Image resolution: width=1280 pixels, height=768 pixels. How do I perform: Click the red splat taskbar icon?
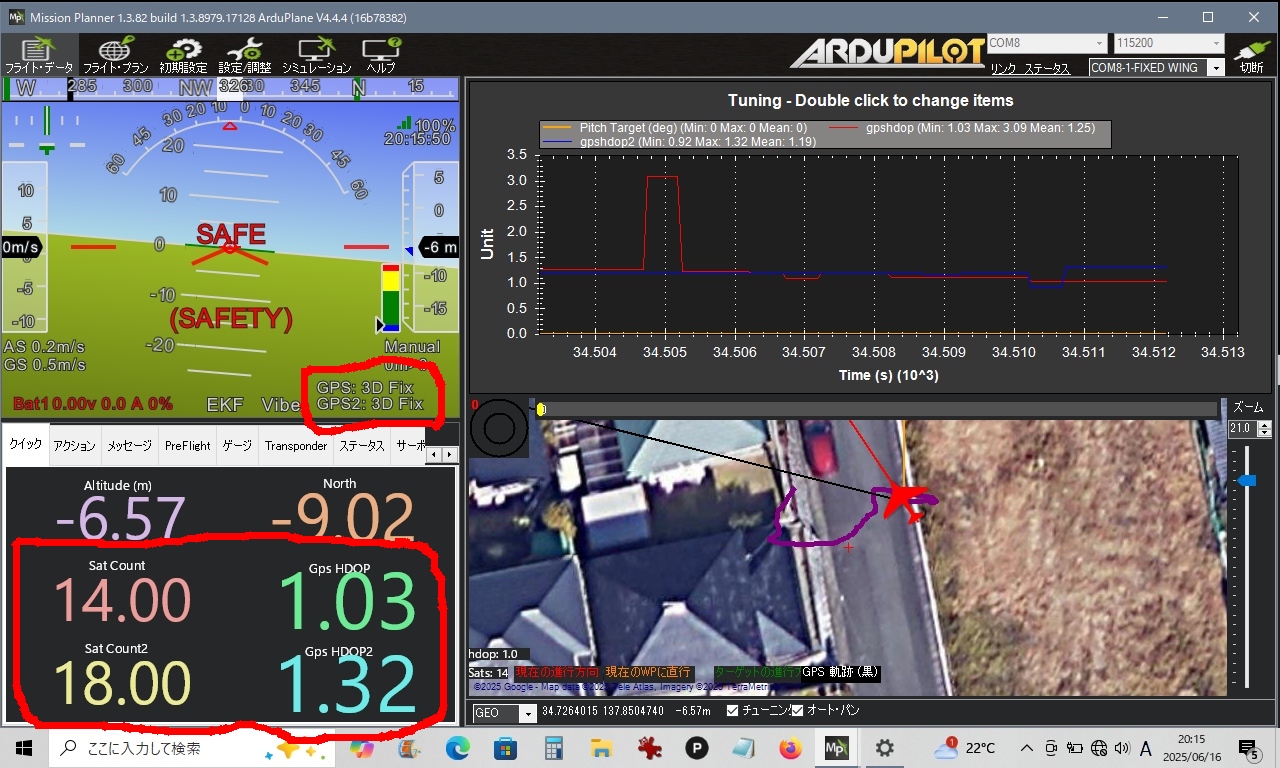pos(649,748)
